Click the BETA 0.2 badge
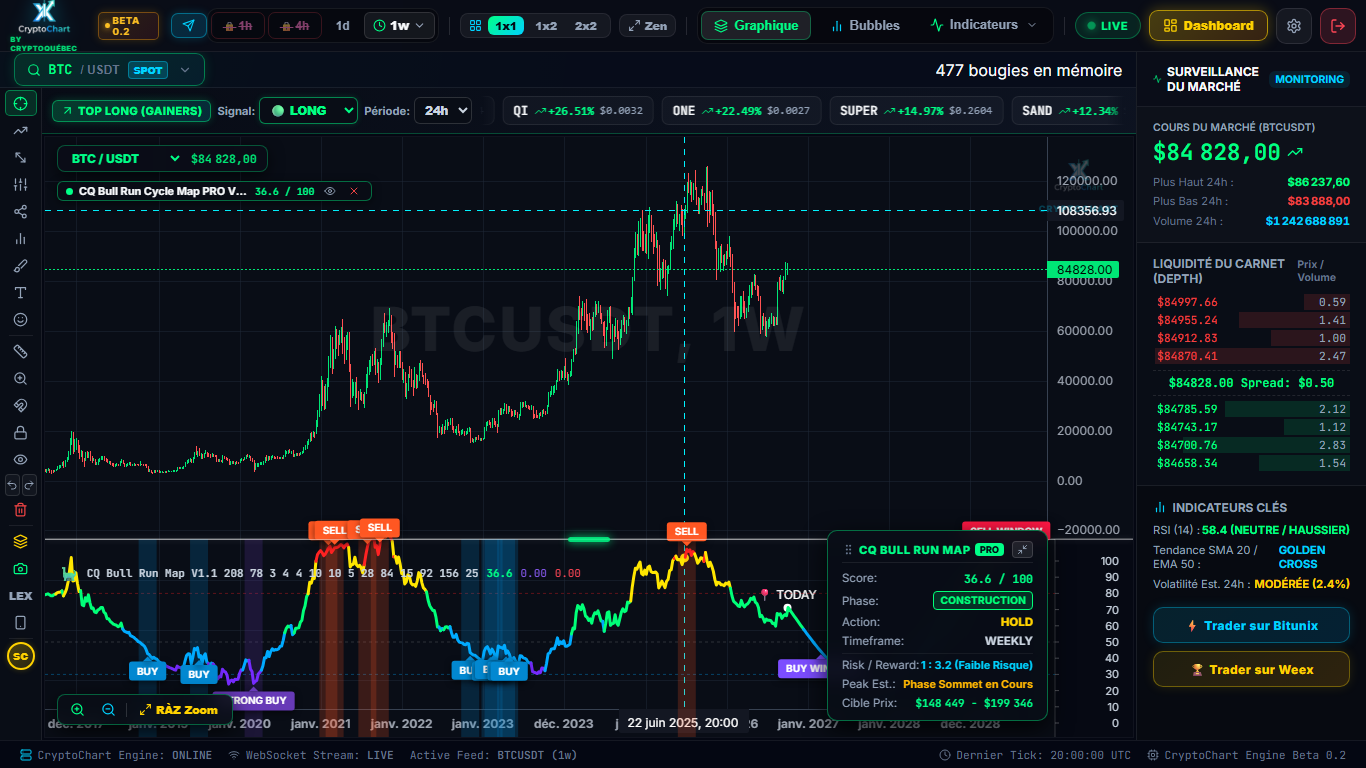Screen dimensions: 1366x768 click(128, 25)
